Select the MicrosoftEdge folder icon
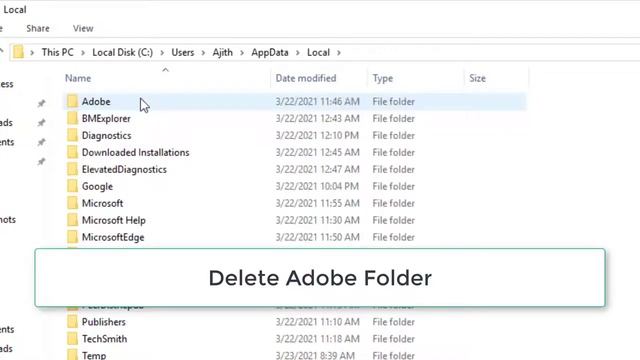Viewport: 640px width, 360px height. tap(72, 237)
